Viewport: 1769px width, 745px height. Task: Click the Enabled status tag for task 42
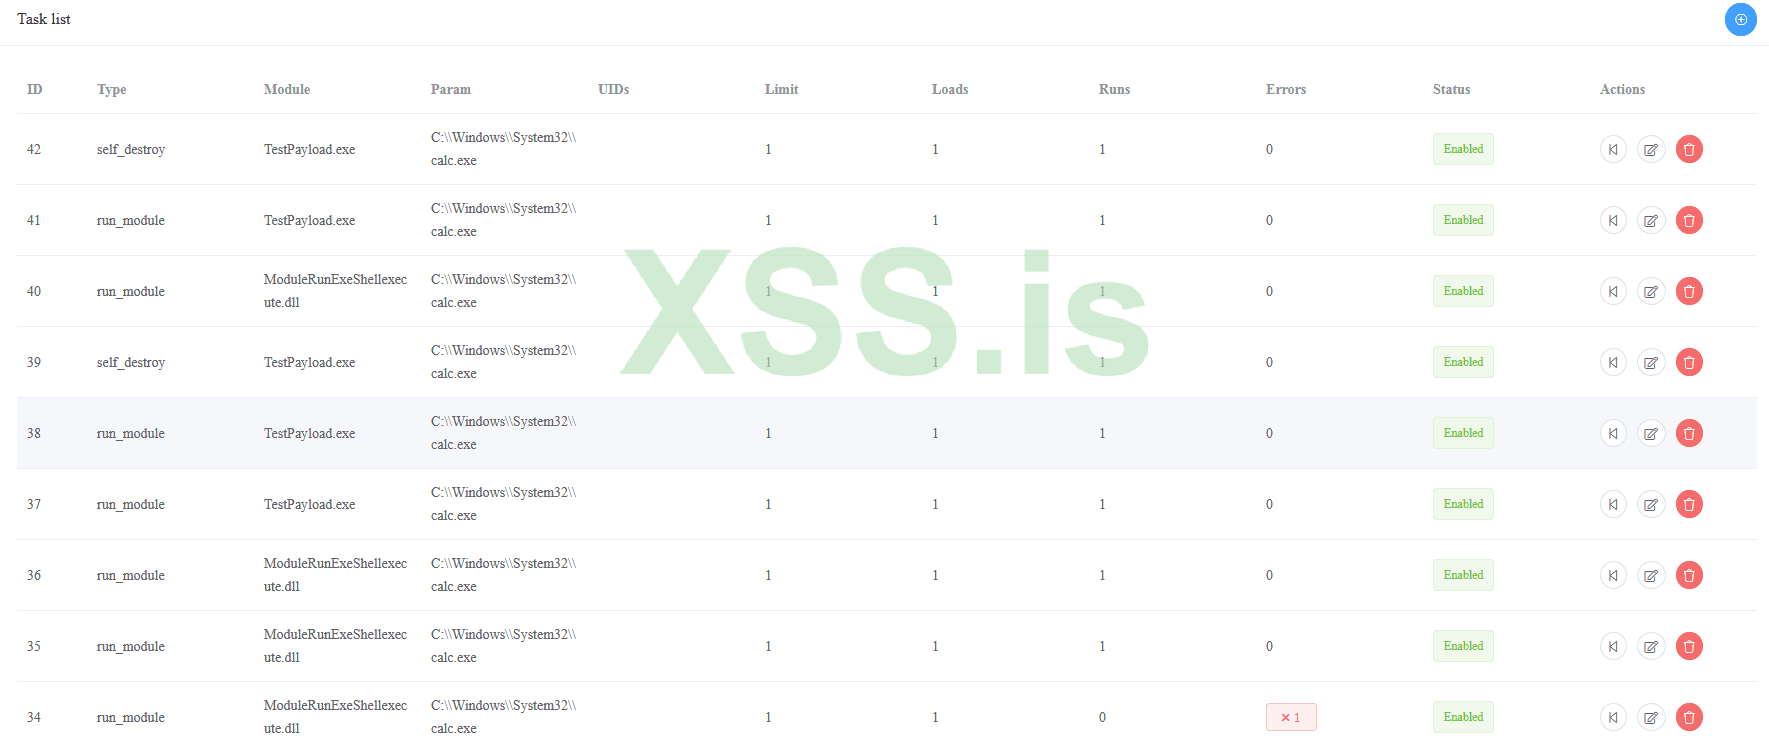point(1463,149)
